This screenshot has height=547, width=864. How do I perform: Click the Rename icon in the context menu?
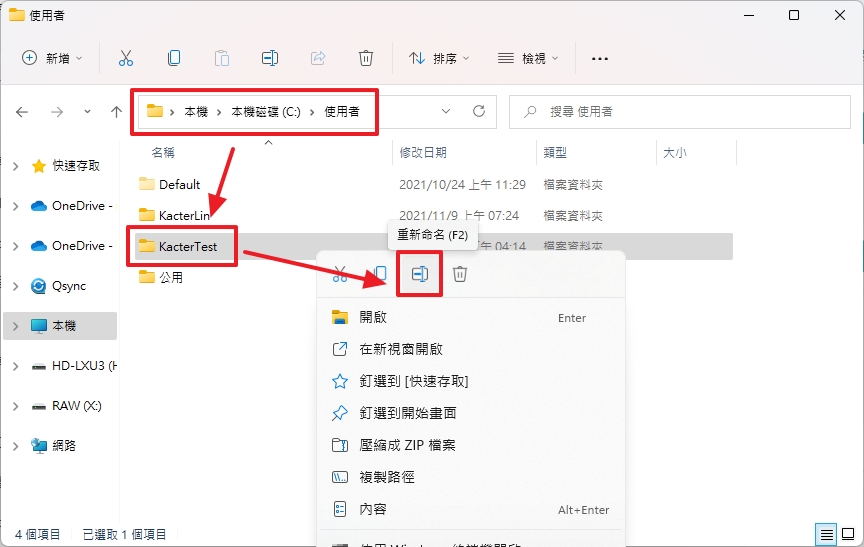point(420,274)
